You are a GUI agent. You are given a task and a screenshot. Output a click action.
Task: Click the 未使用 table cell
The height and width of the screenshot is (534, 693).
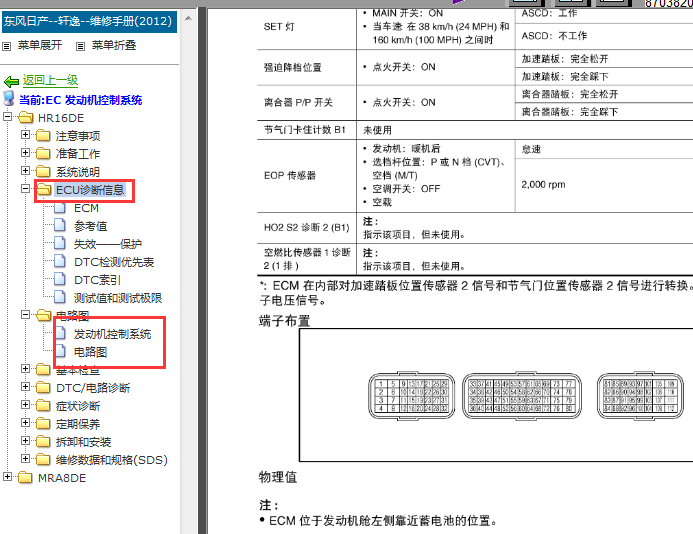click(x=525, y=130)
